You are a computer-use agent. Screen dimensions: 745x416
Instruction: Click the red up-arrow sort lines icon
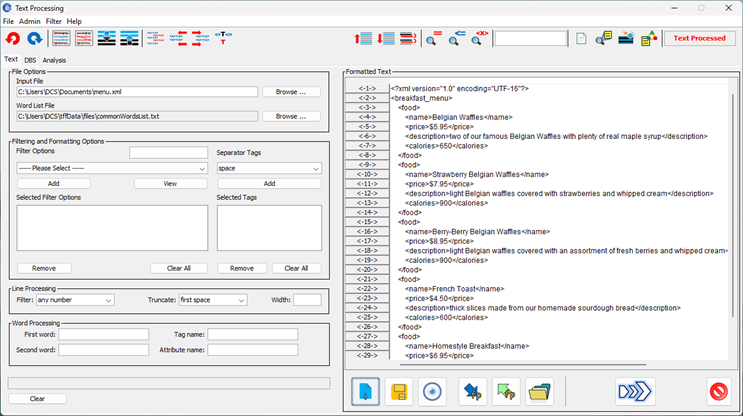(363, 38)
